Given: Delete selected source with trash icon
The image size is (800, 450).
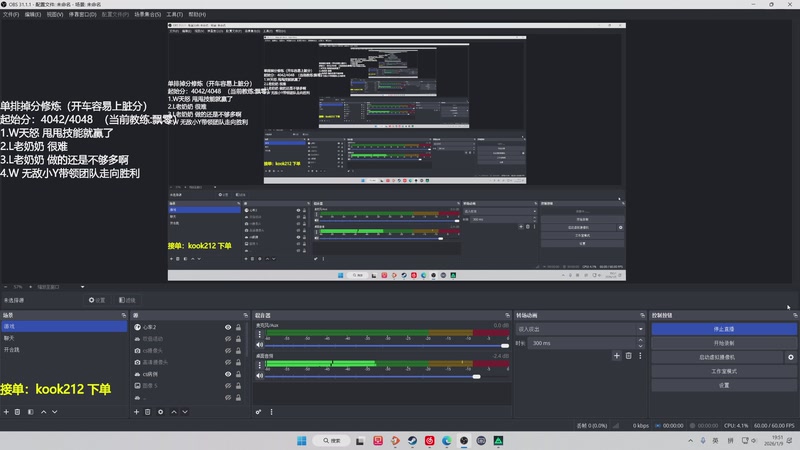Looking at the screenshot, I should pos(147,412).
